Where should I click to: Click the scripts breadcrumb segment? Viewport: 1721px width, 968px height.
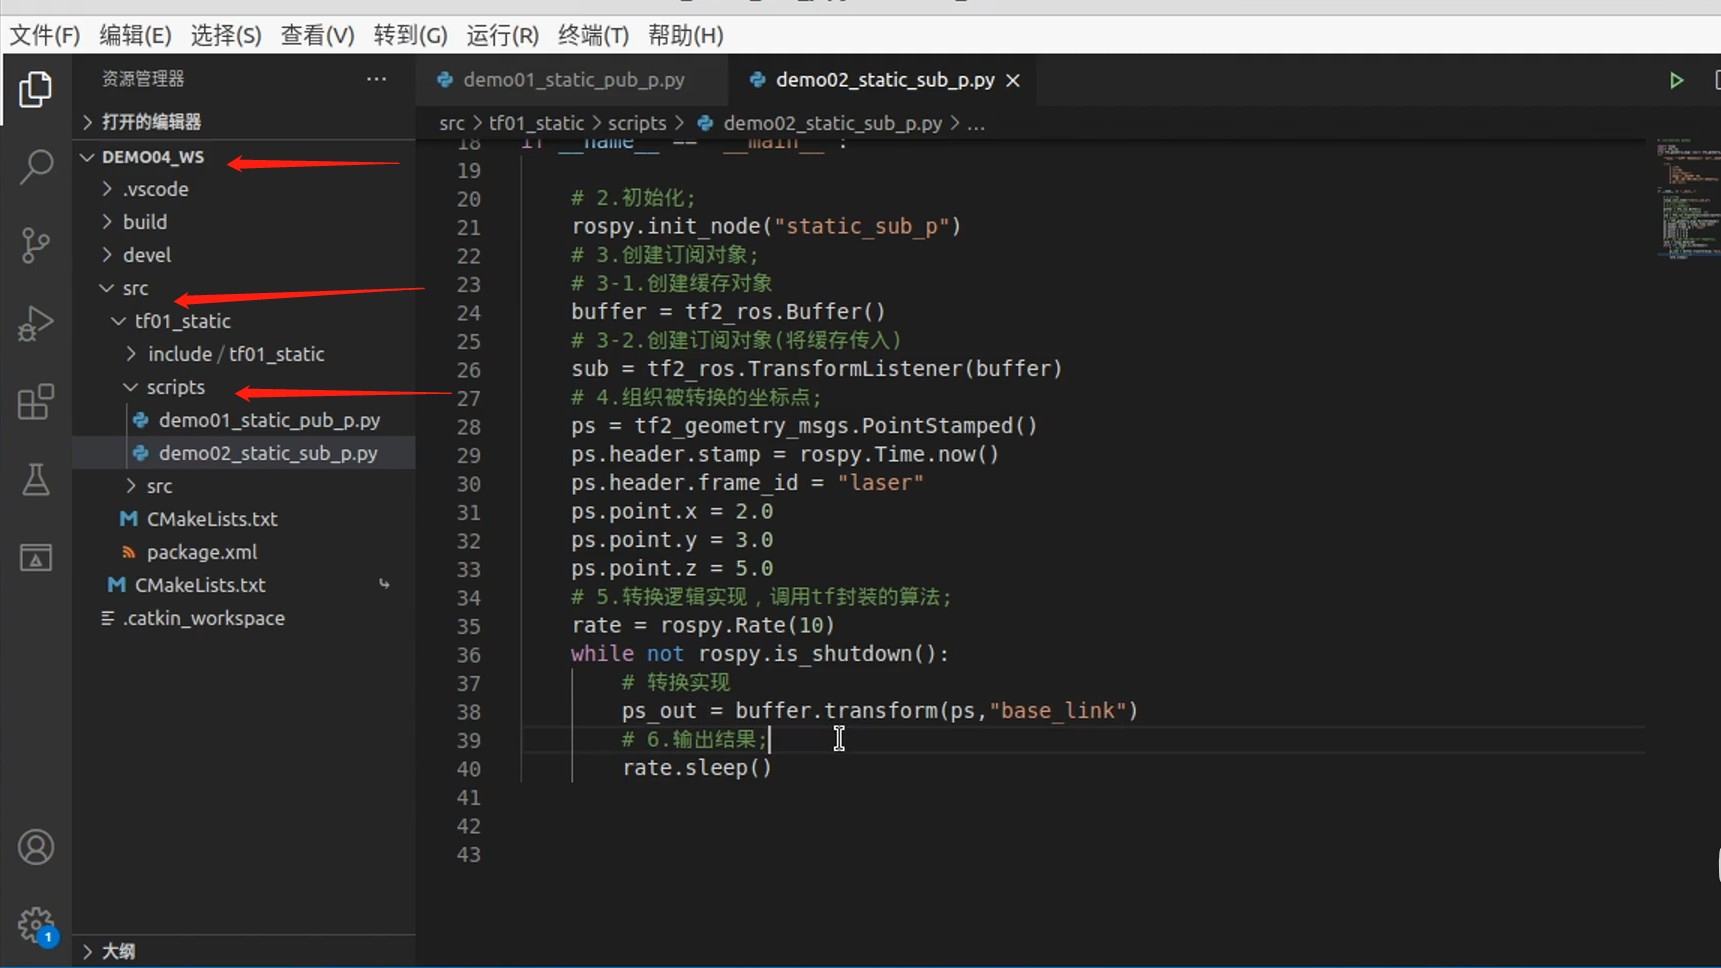637,123
